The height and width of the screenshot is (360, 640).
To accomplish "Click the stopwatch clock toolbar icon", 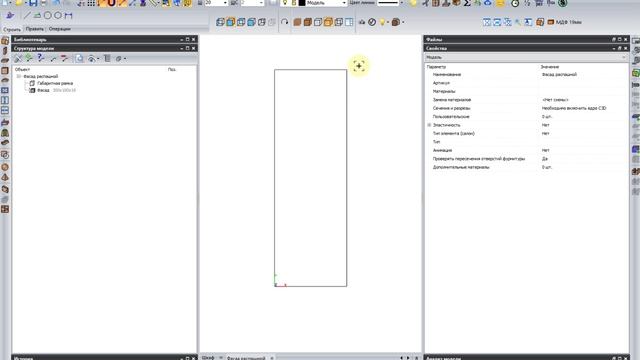I will (x=515, y=3).
